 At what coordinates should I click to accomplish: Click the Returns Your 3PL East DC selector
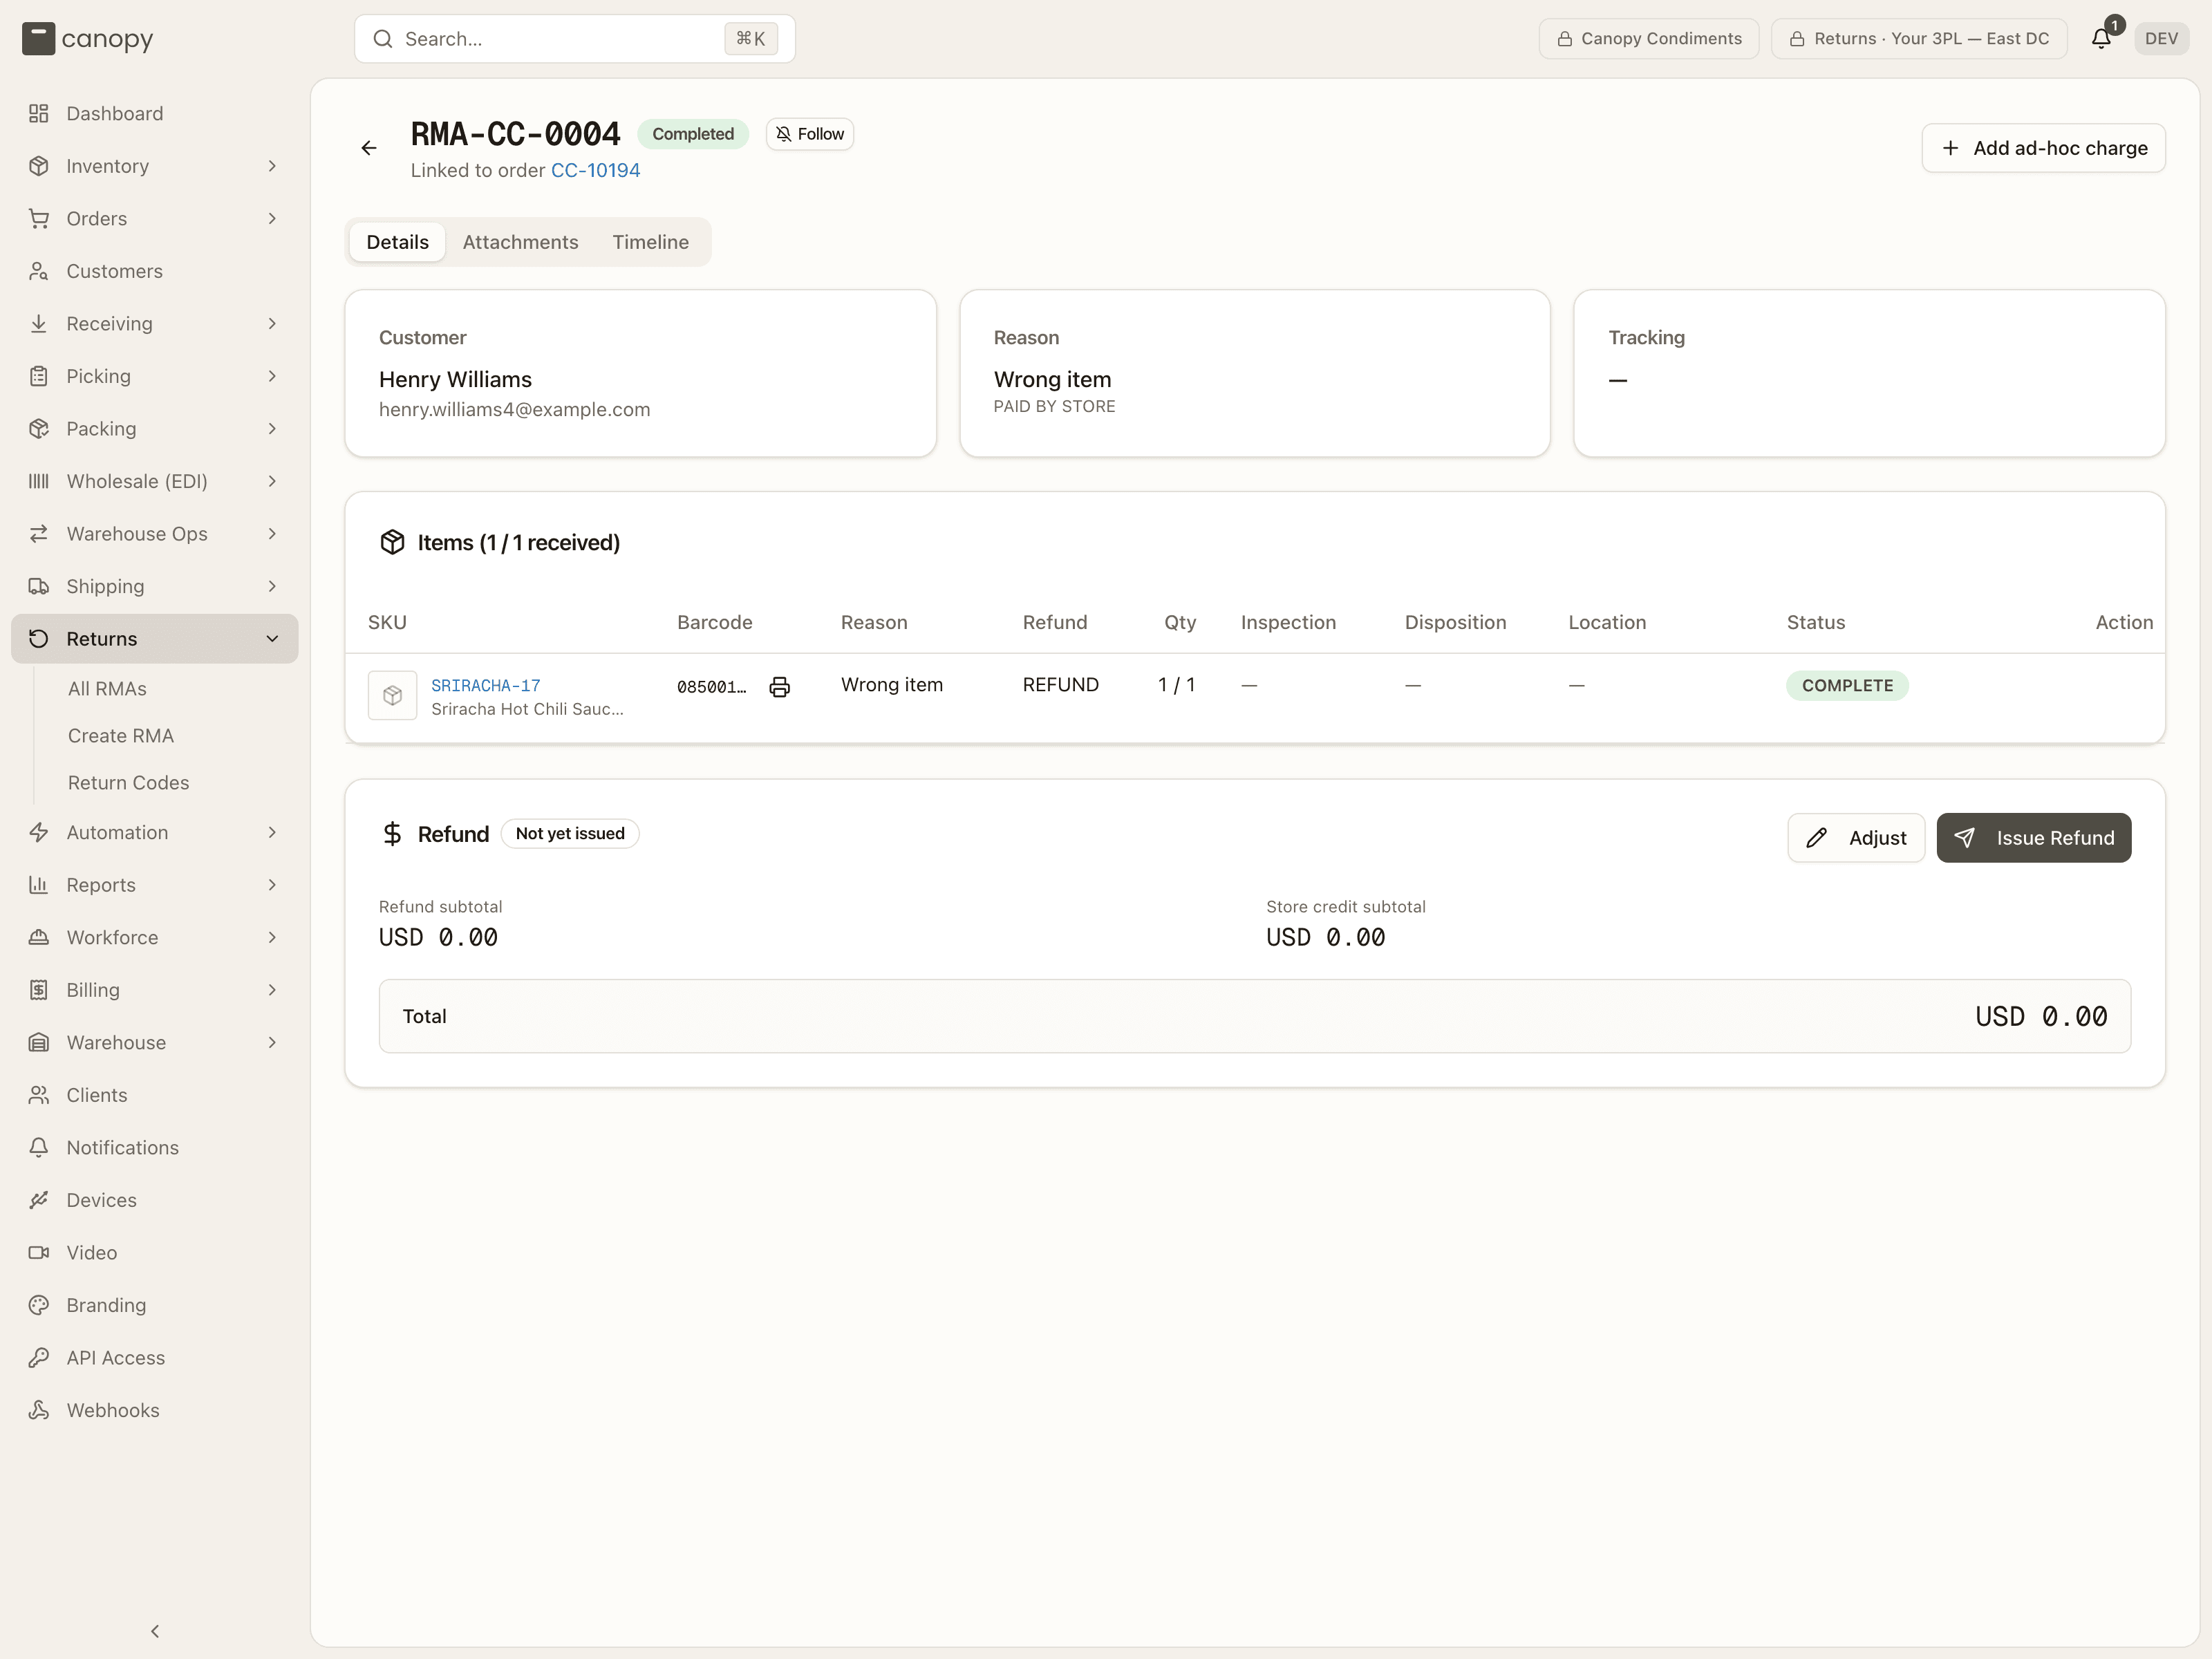click(x=1918, y=38)
